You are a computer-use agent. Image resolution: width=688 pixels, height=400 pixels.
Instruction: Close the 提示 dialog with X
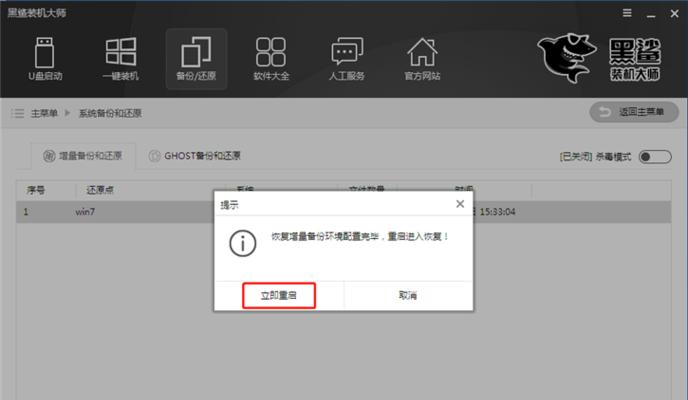460,204
